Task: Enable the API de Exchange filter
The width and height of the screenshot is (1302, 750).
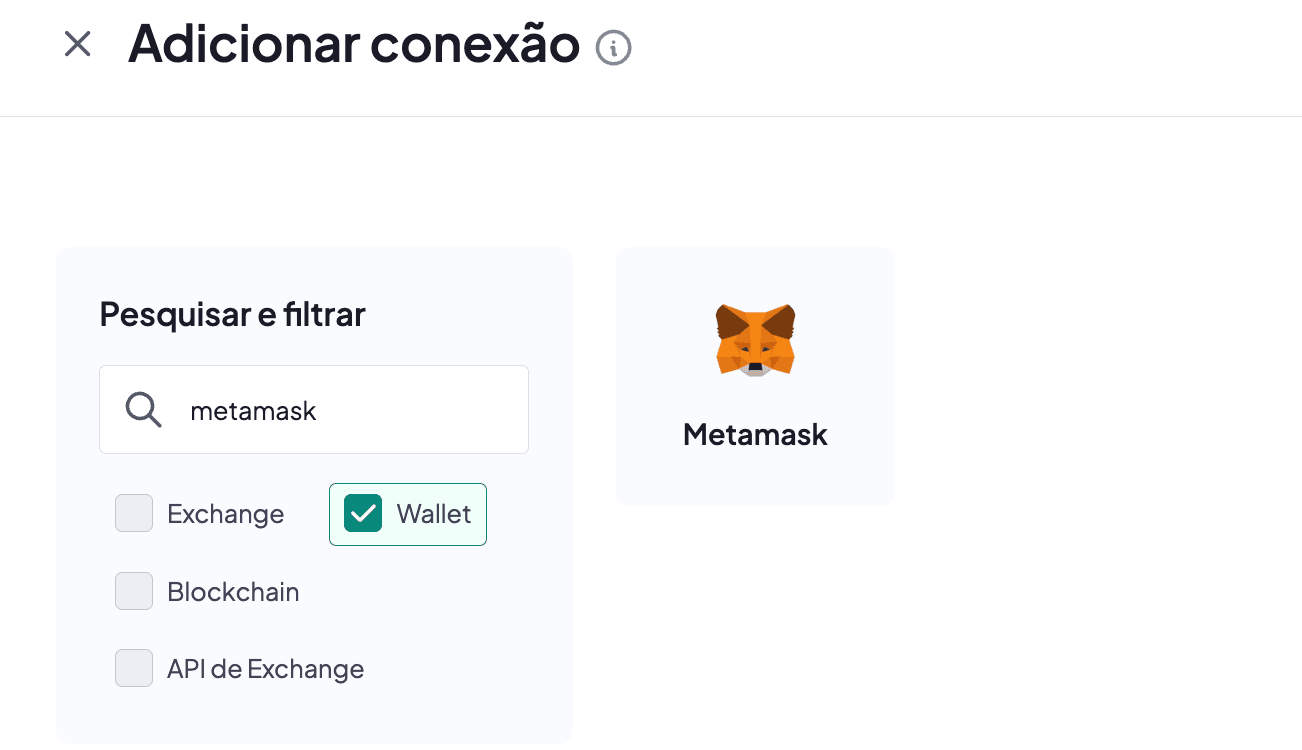Action: [x=133, y=668]
